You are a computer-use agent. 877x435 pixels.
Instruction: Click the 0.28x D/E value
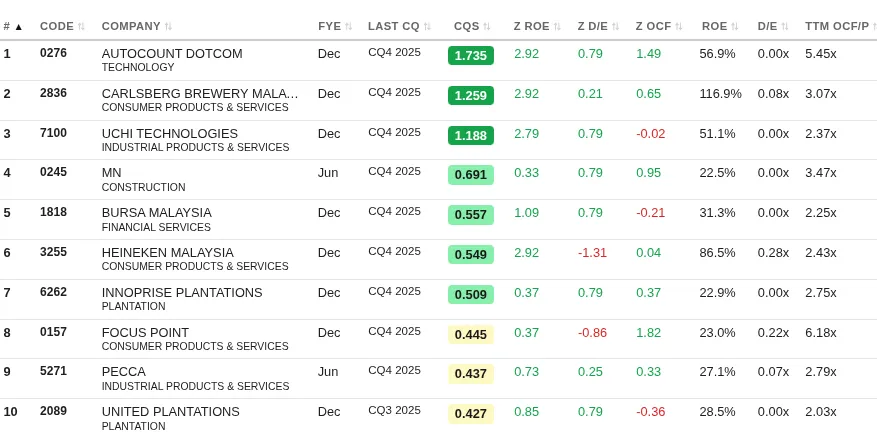coord(773,253)
